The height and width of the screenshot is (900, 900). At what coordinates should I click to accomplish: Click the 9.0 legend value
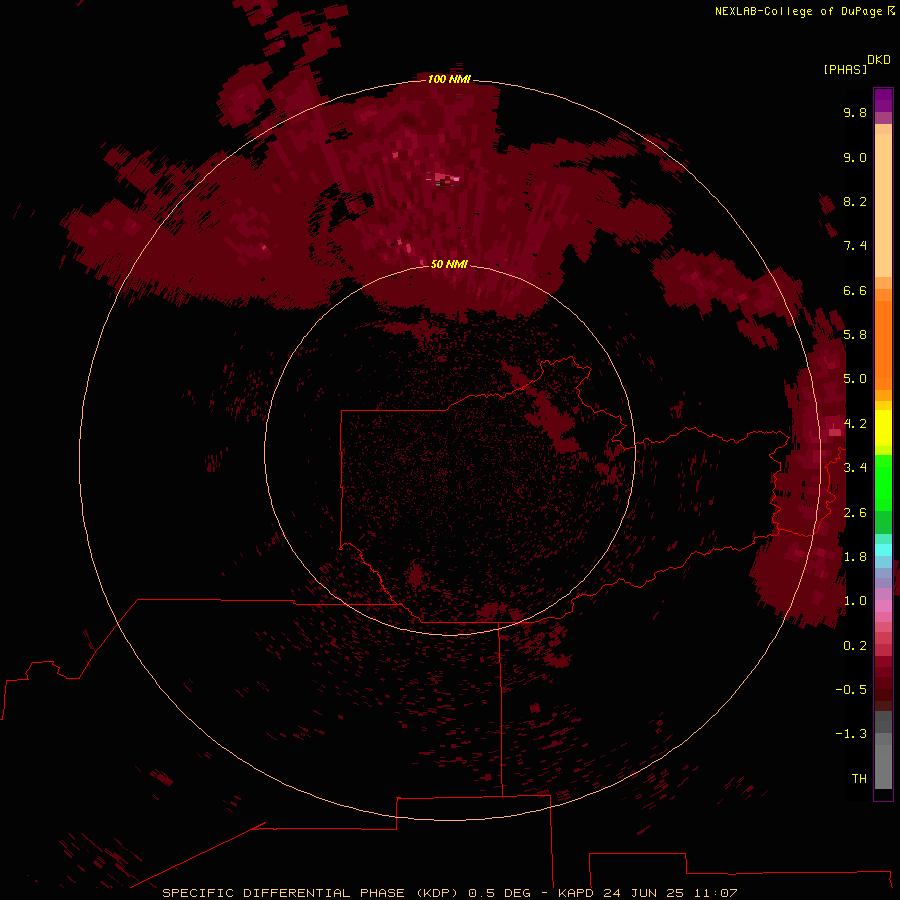(855, 157)
